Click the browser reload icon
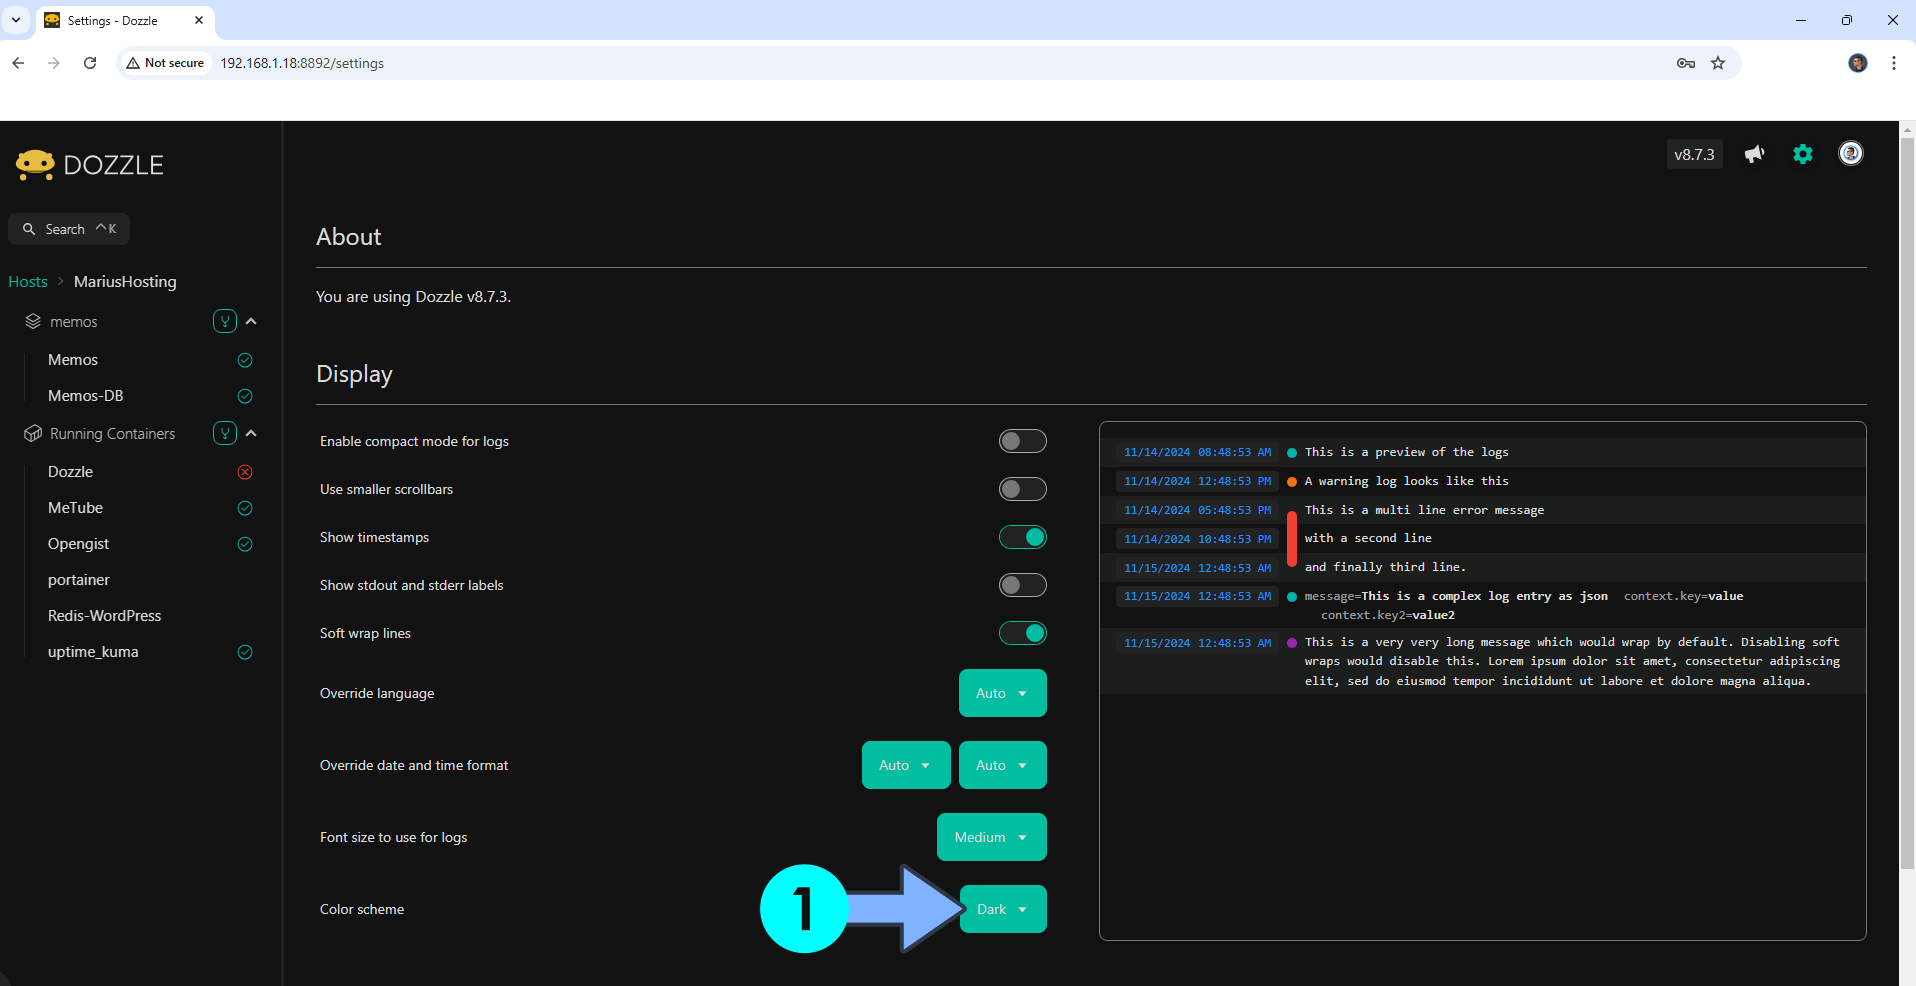The width and height of the screenshot is (1916, 986). [90, 63]
